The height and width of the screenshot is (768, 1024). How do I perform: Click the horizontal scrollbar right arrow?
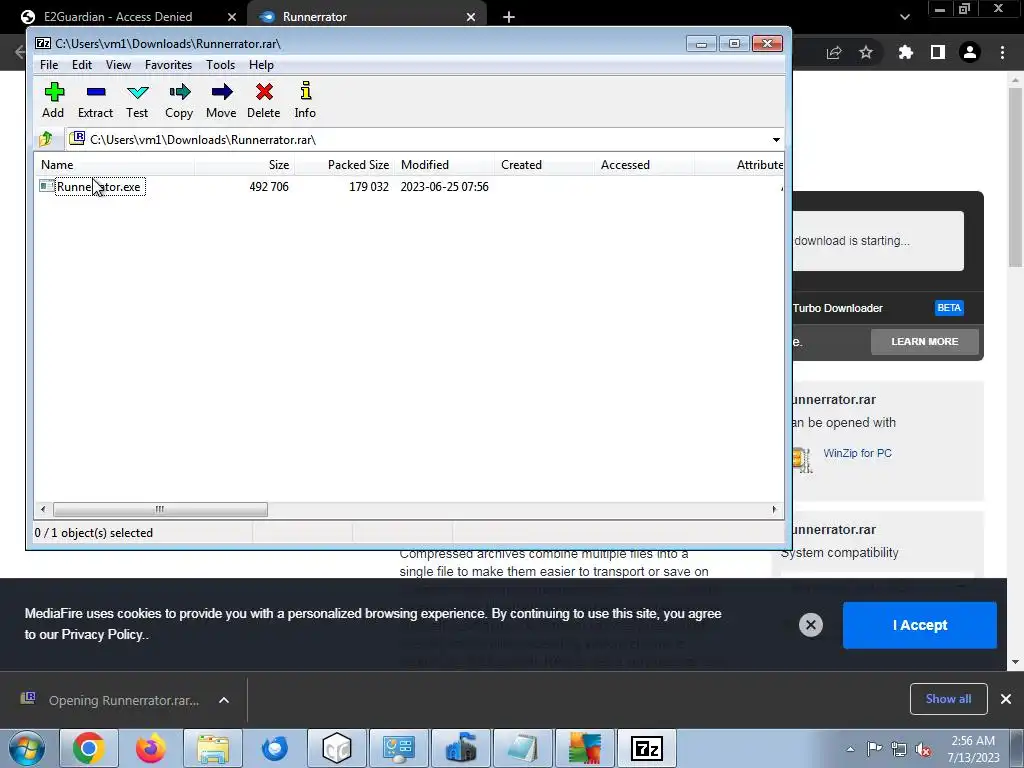[x=775, y=509]
